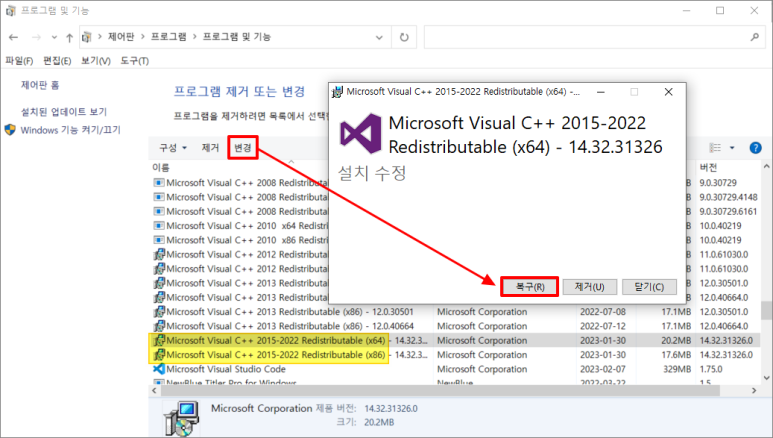
Task: Click date cell 2023-02-07
Action: point(602,369)
